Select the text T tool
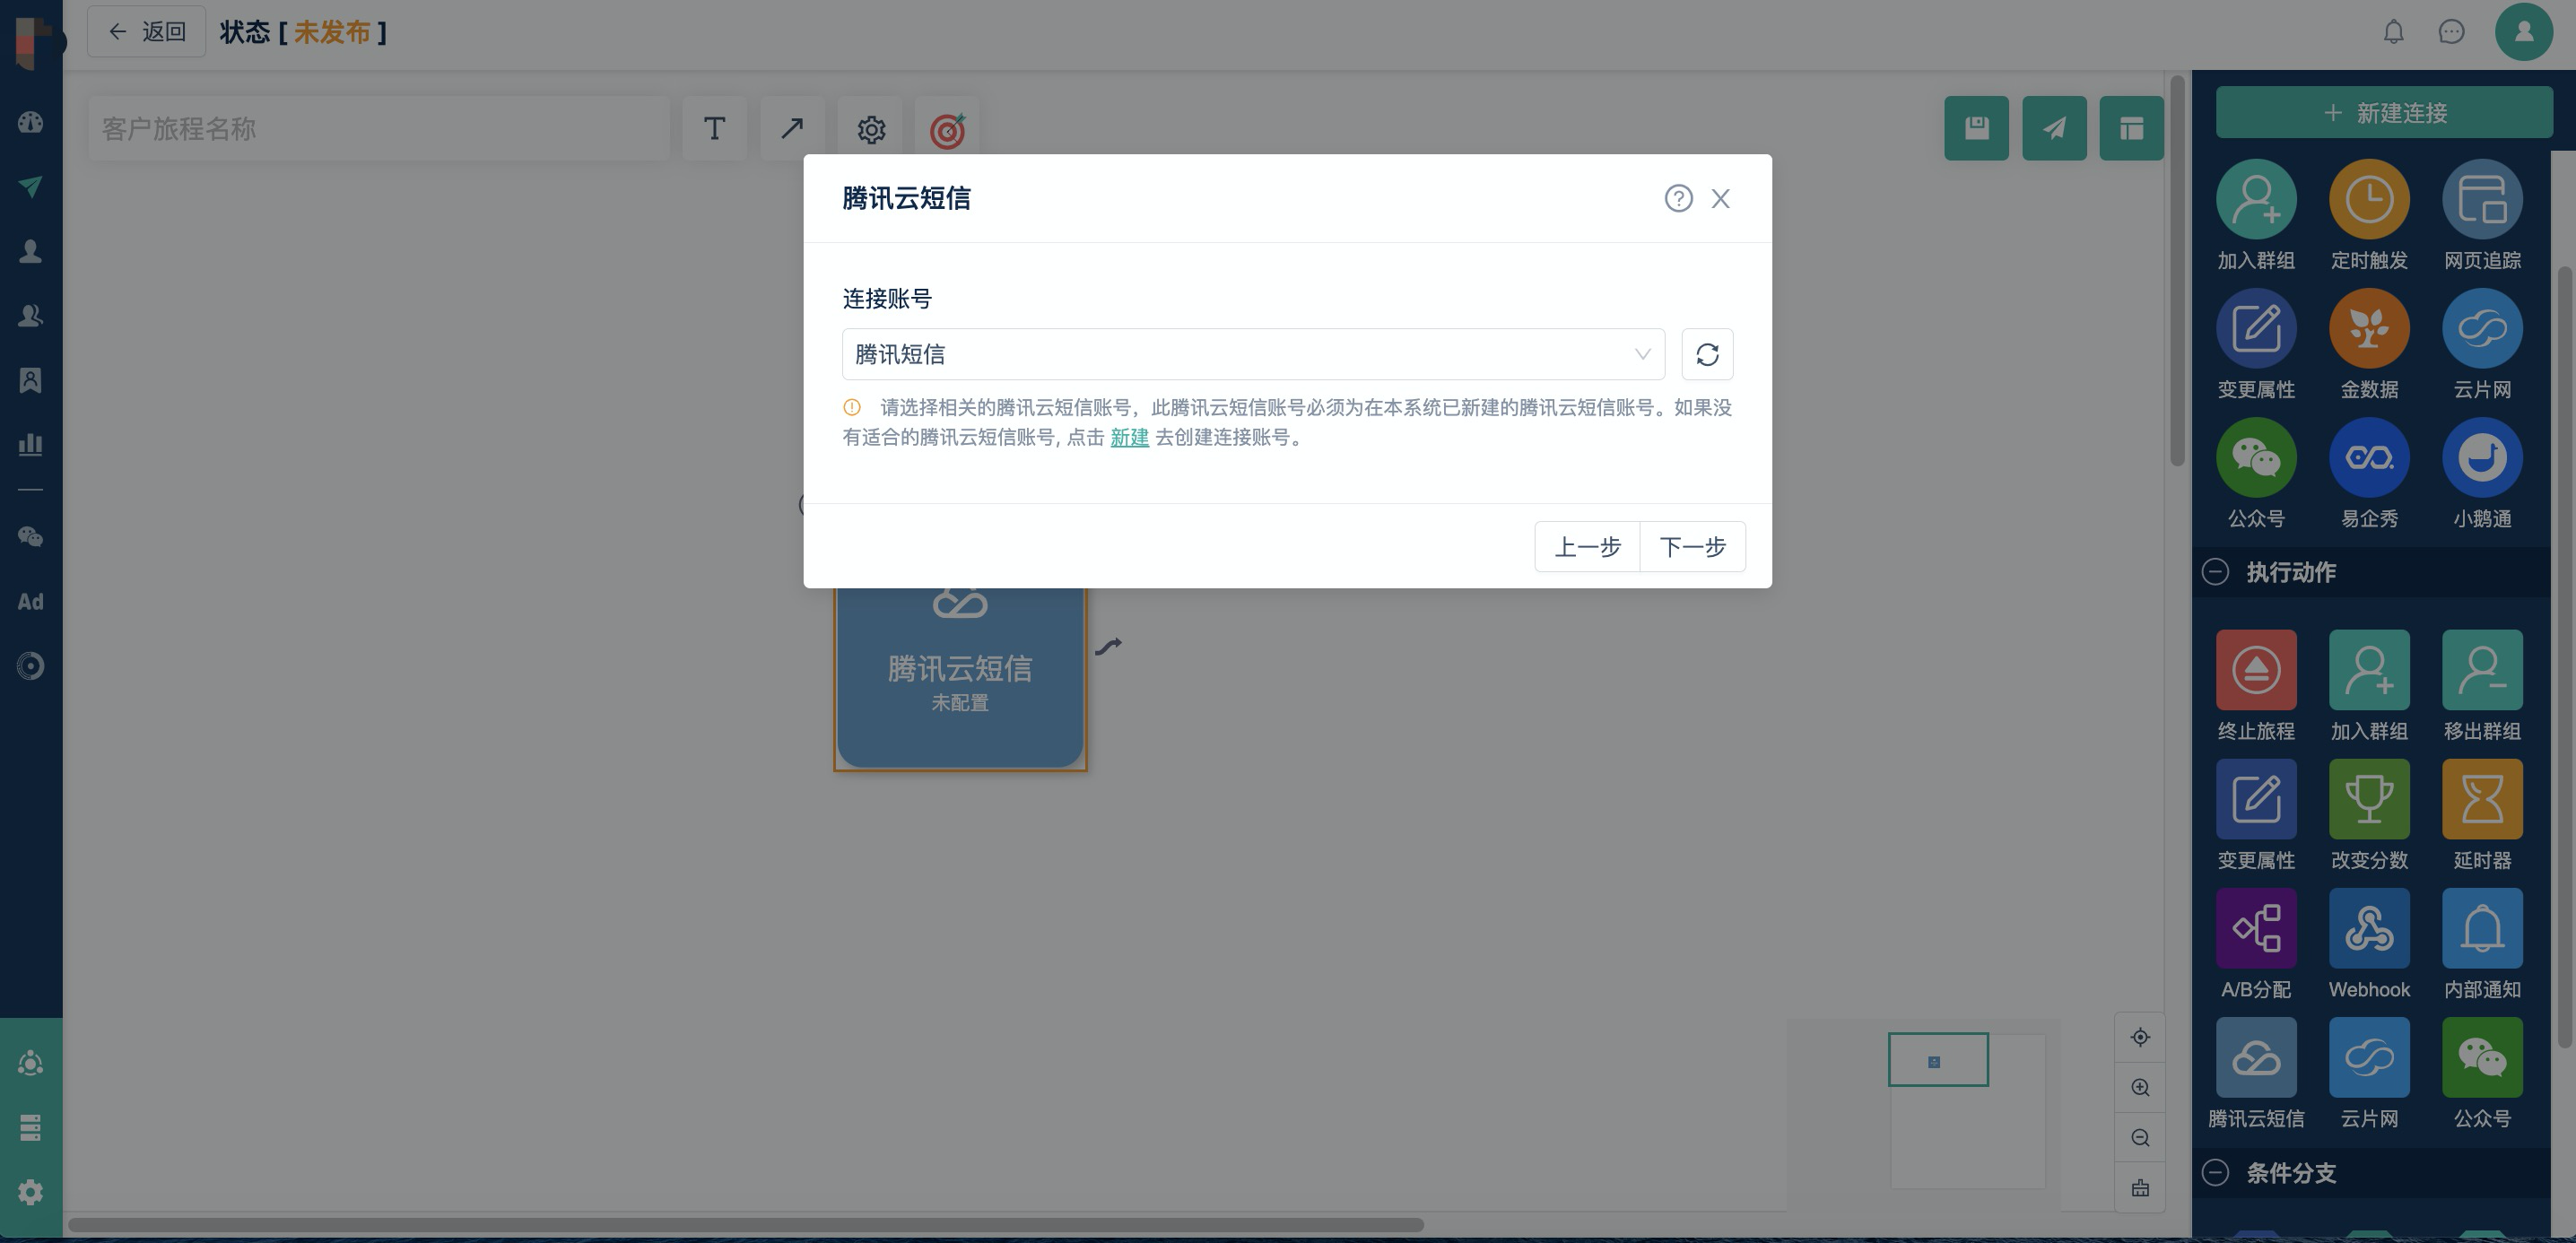Viewport: 2576px width, 1243px height. coord(714,129)
